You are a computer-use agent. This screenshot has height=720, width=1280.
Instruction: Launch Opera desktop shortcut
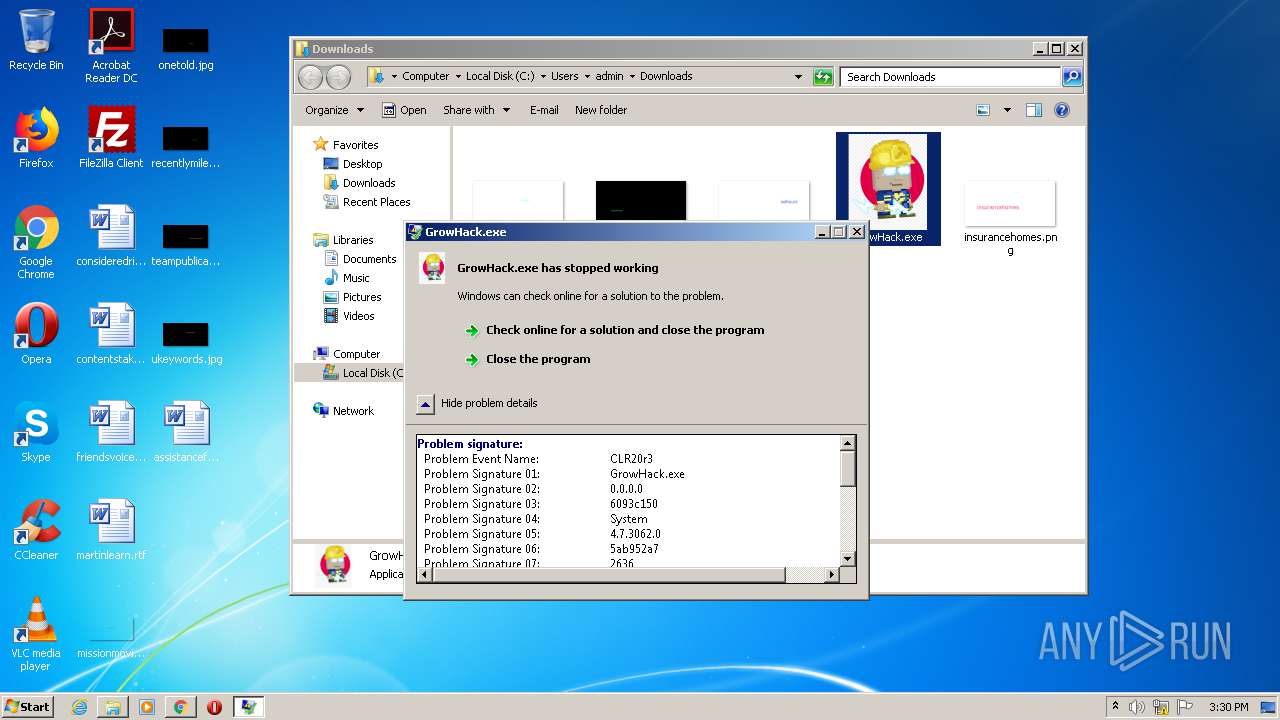pos(36,334)
